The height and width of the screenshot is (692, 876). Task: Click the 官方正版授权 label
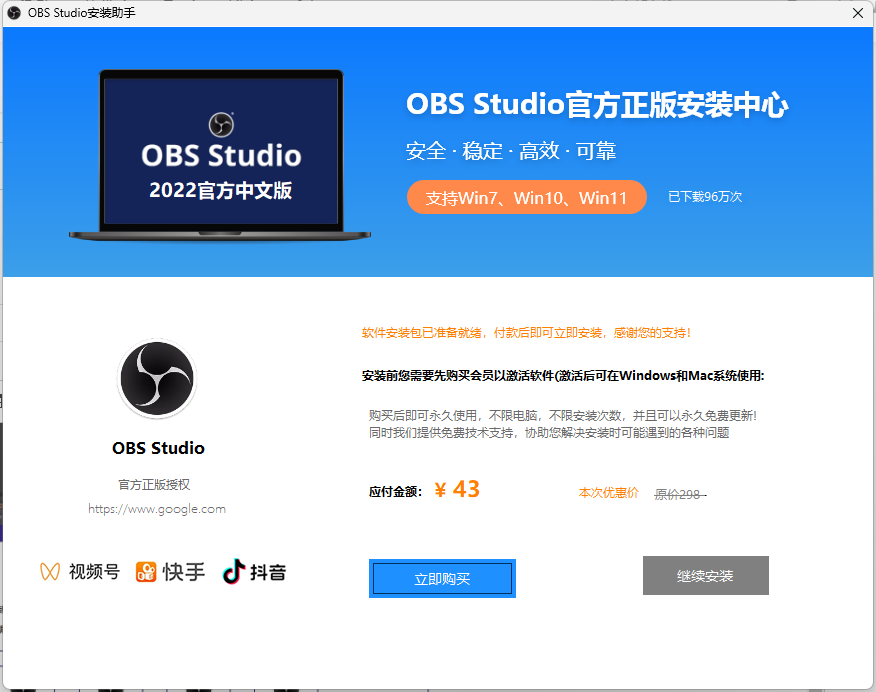154,485
